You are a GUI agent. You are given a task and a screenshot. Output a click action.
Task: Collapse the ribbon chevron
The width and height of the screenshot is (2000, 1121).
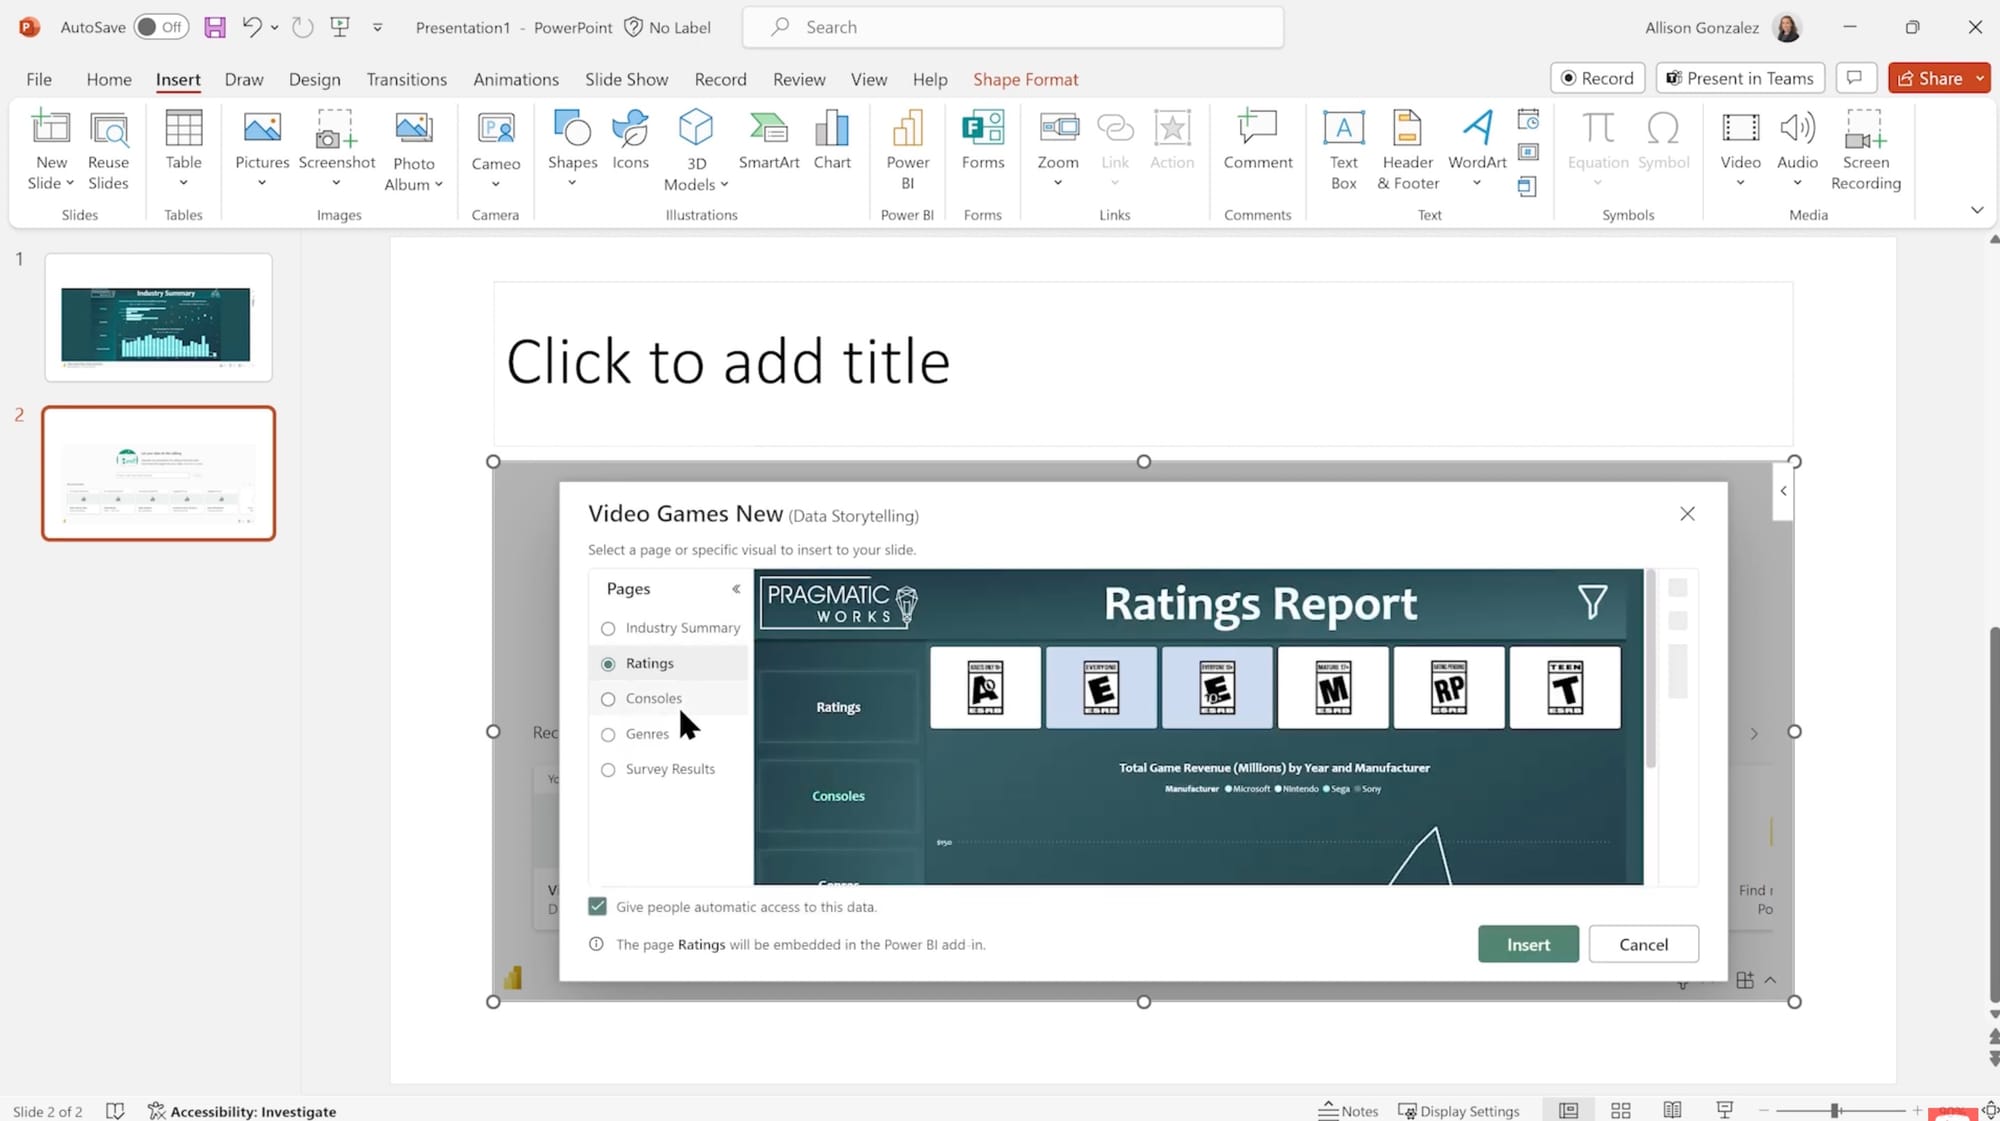click(x=1977, y=210)
